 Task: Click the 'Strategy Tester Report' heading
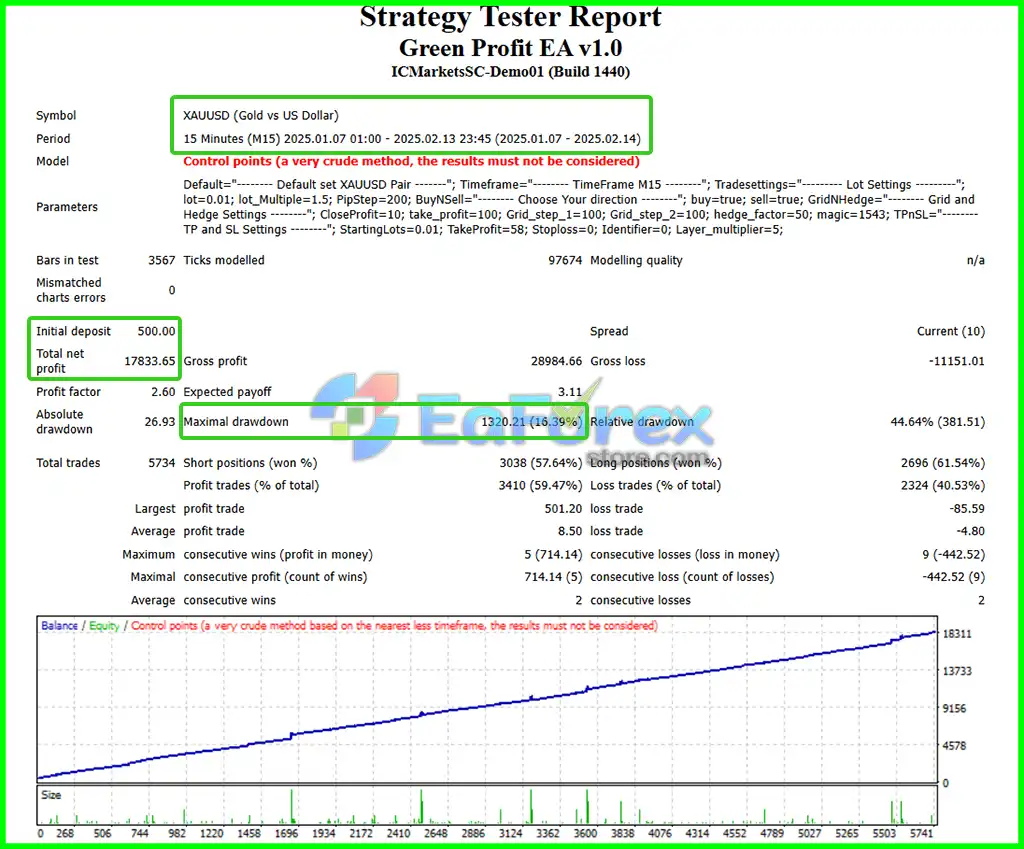pos(510,17)
